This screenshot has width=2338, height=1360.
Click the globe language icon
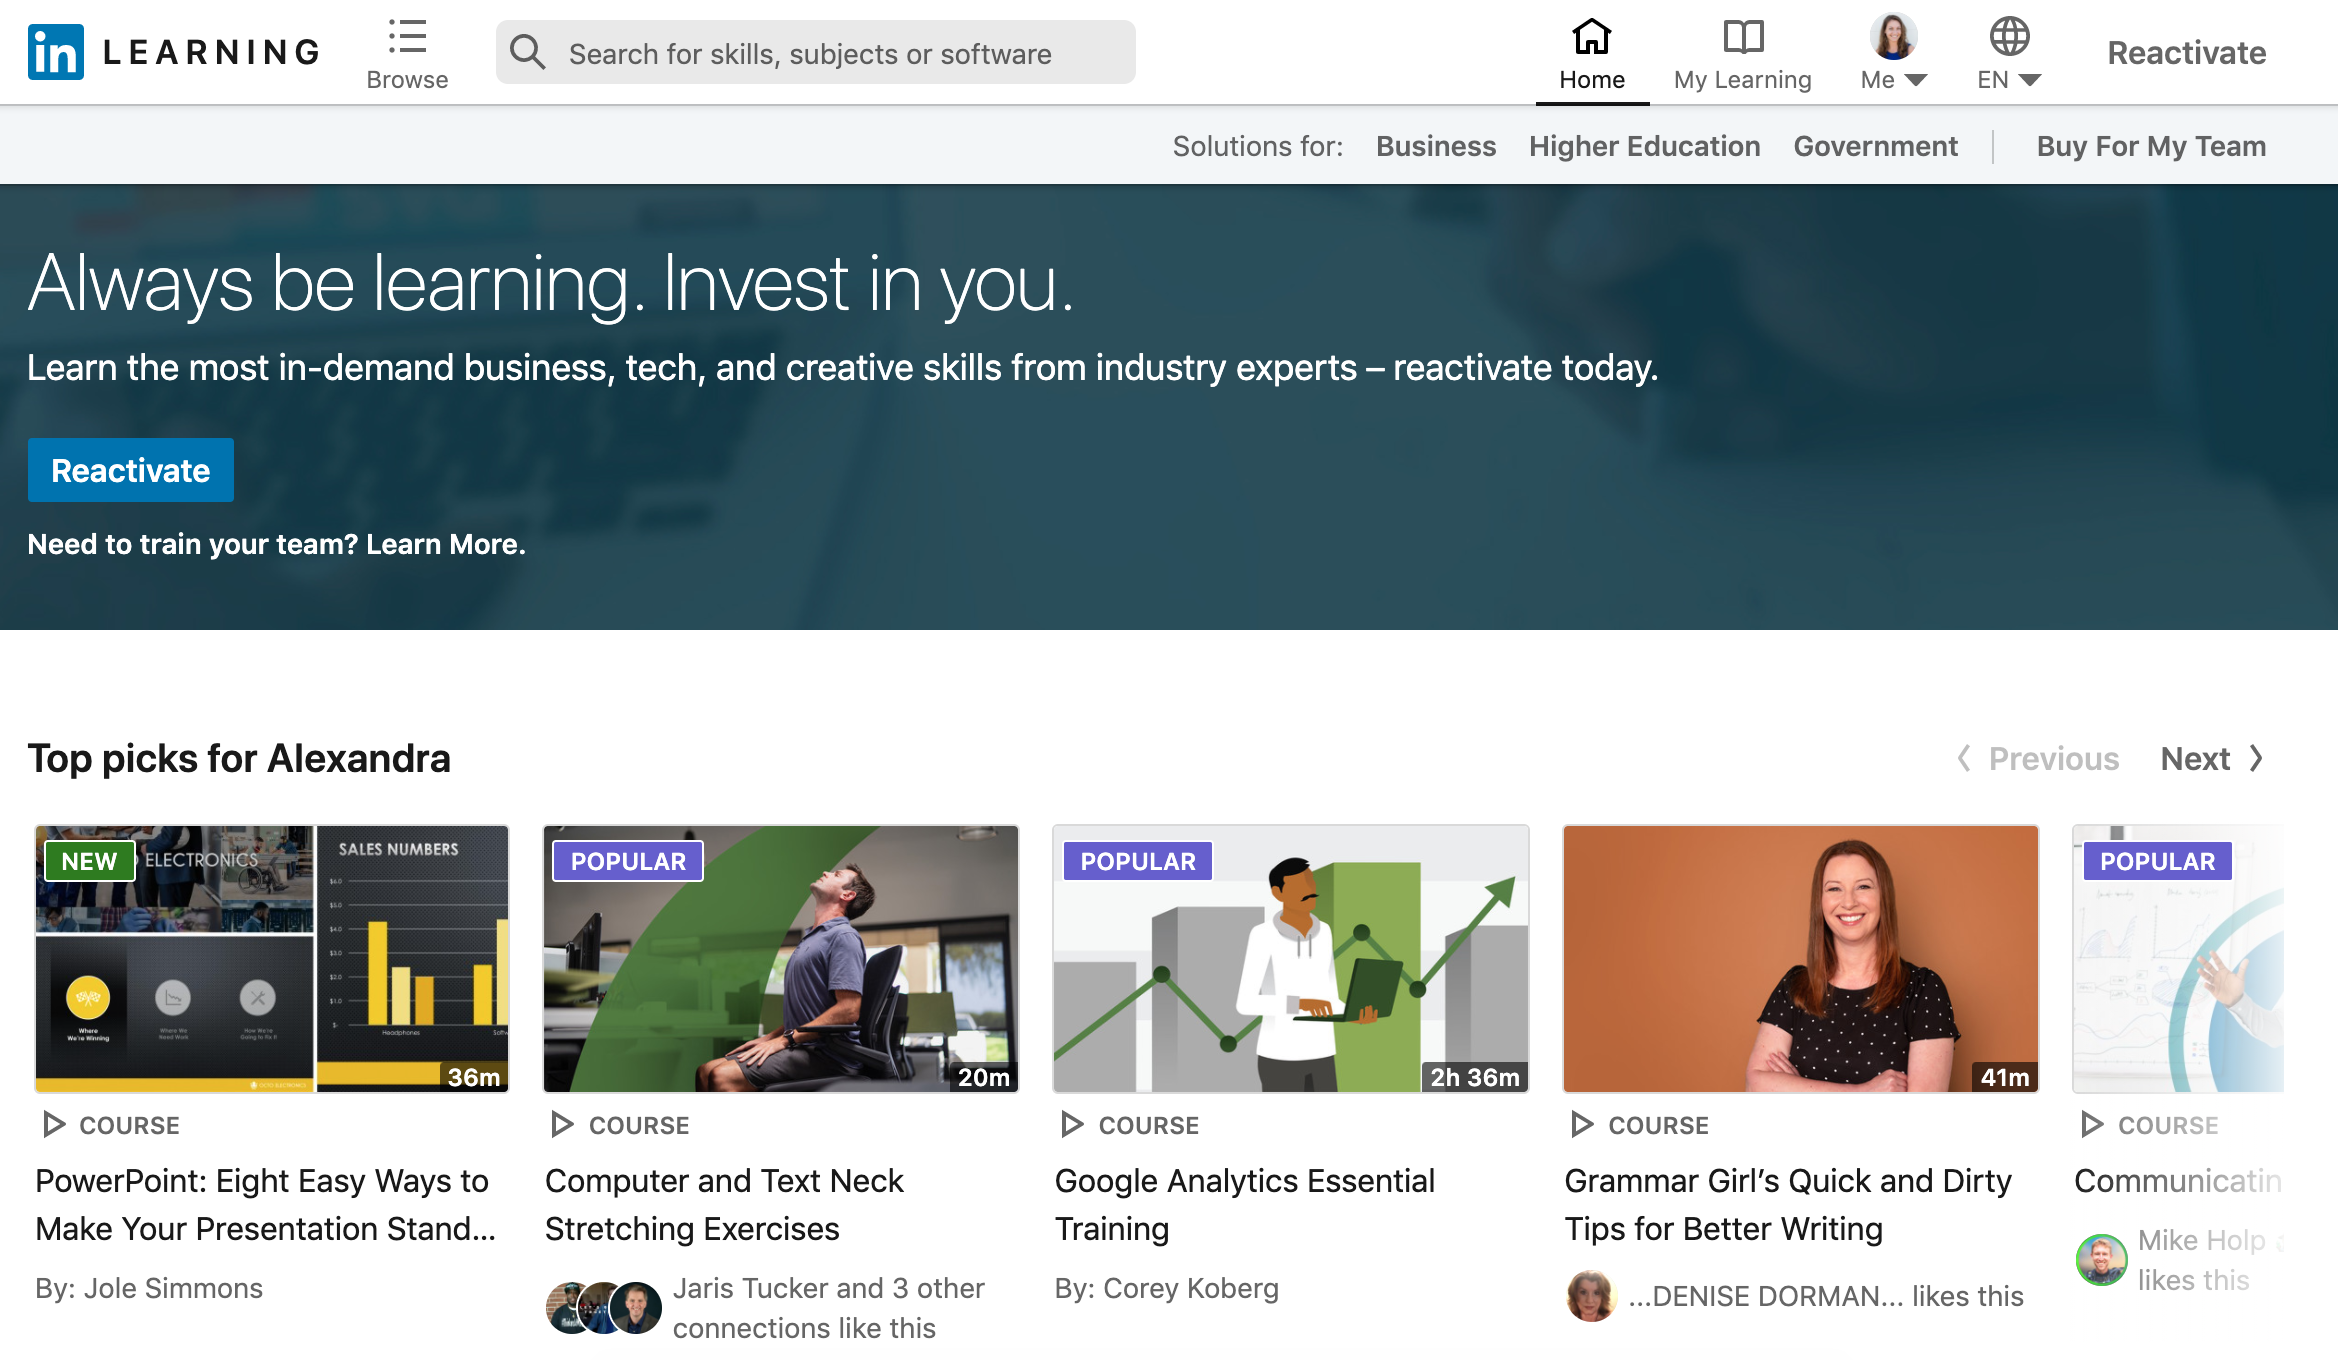tap(2009, 37)
